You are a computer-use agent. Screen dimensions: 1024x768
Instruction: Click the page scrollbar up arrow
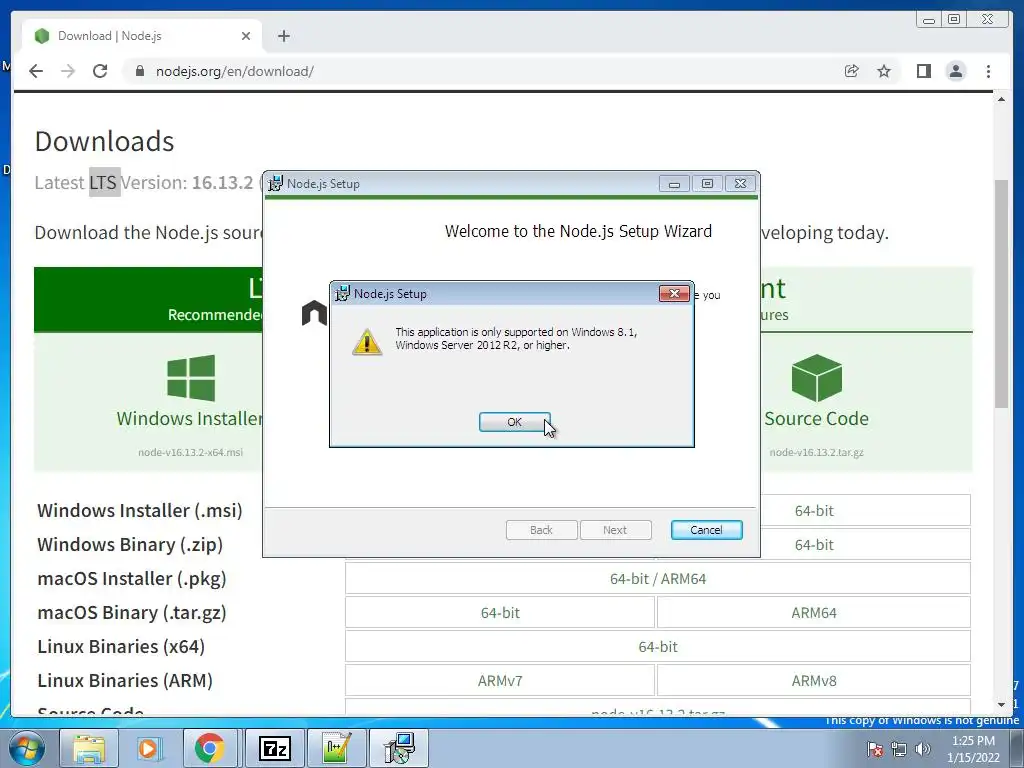pyautogui.click(x=1001, y=99)
